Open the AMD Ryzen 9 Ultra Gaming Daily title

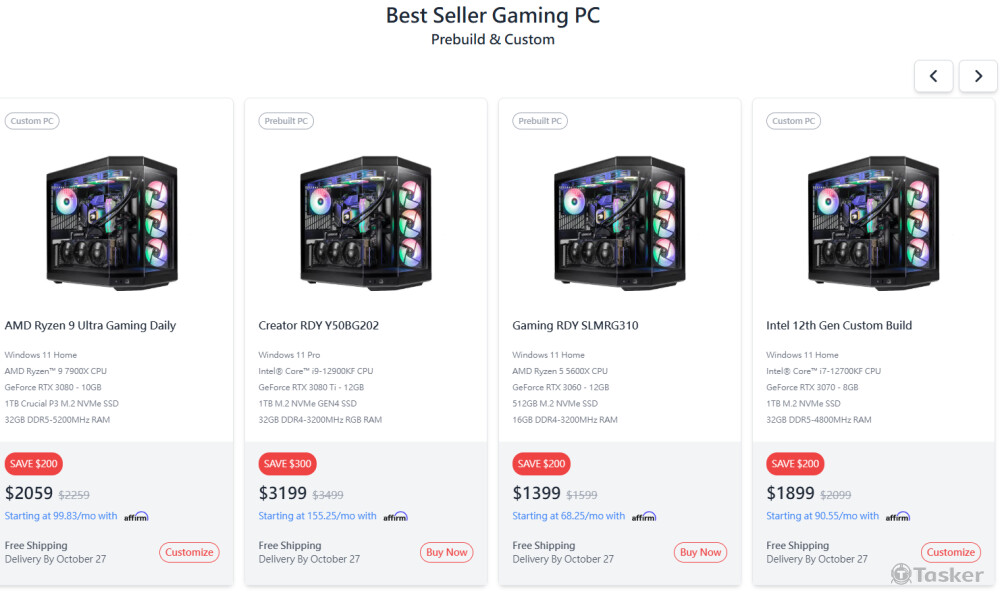point(90,326)
